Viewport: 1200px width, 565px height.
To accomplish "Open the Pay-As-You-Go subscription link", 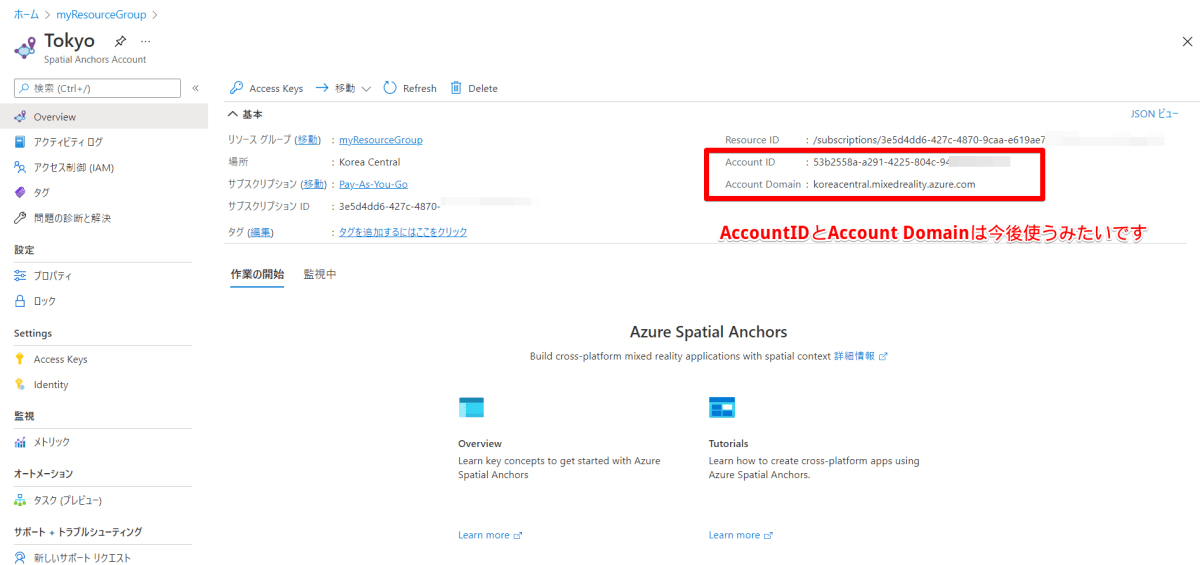I will point(373,184).
